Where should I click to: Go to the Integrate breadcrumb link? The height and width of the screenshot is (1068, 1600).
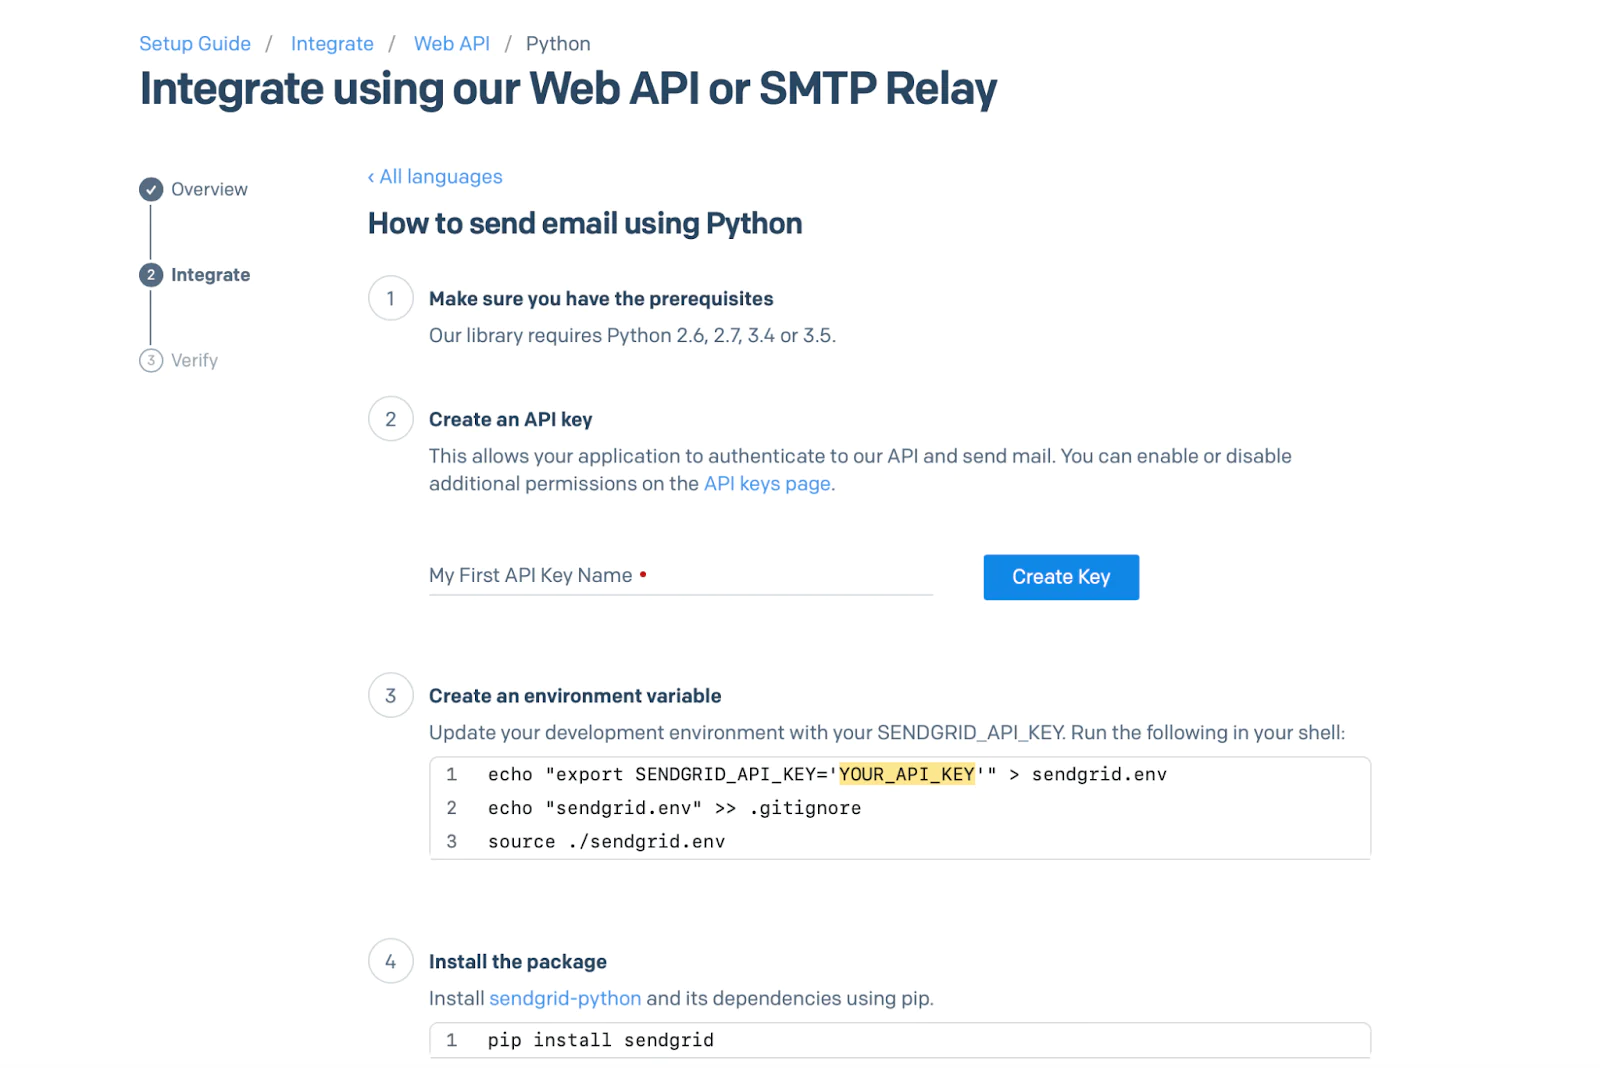[332, 44]
